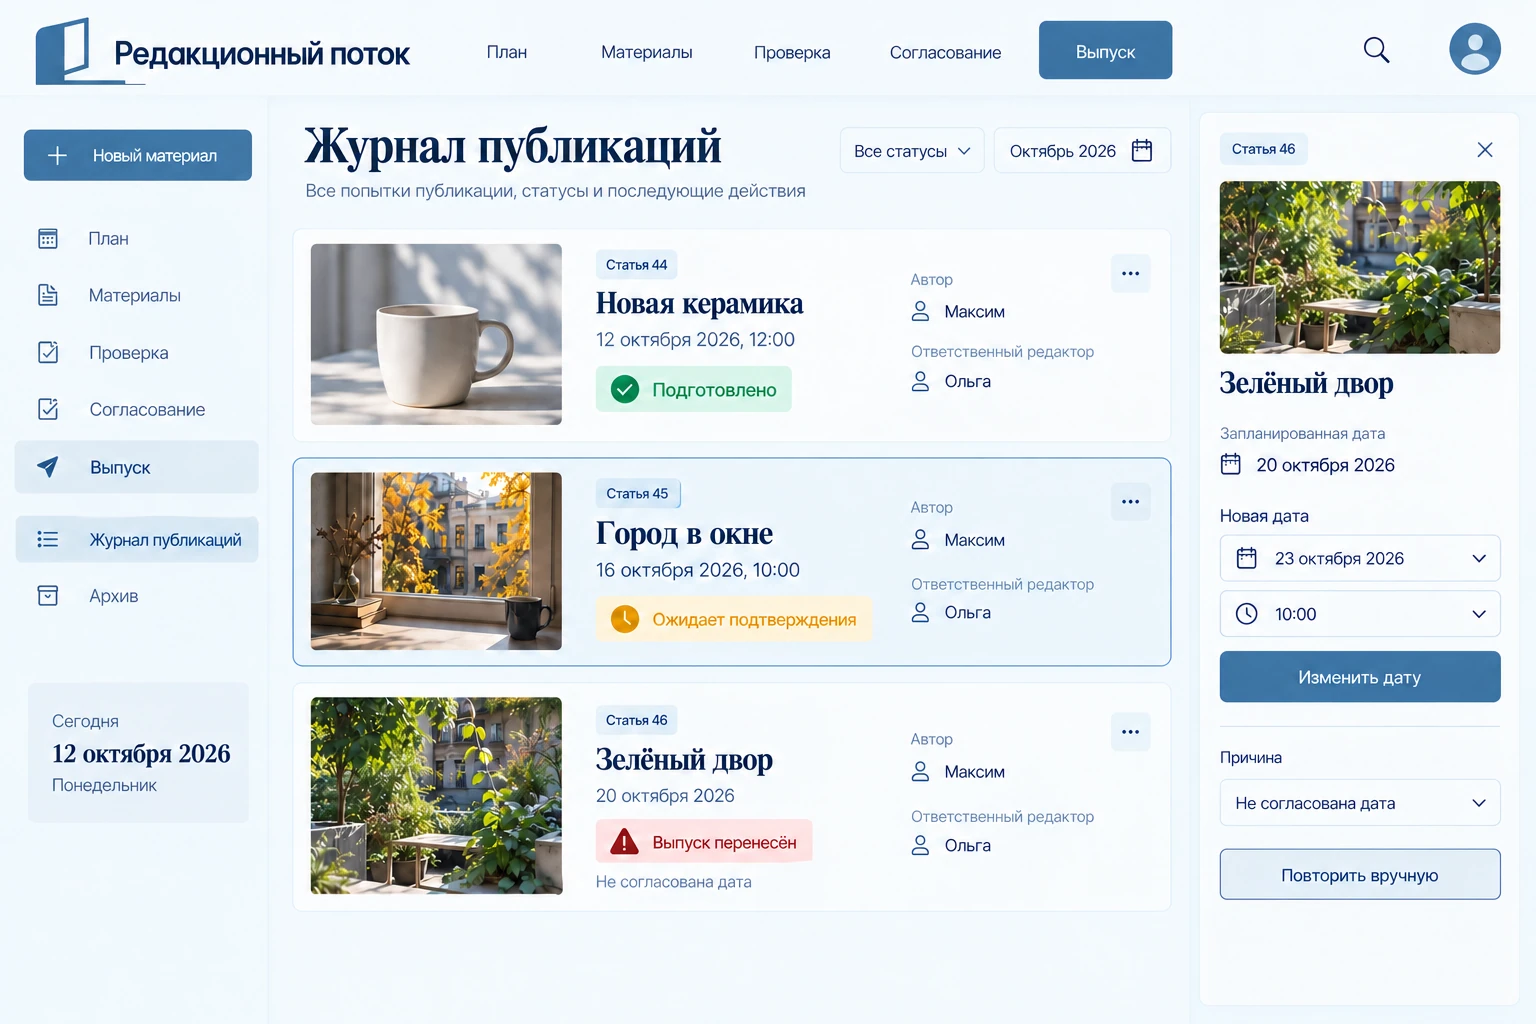Open the Октябрь 2026 month picker
Image resolution: width=1536 pixels, height=1024 pixels.
(x=1082, y=151)
